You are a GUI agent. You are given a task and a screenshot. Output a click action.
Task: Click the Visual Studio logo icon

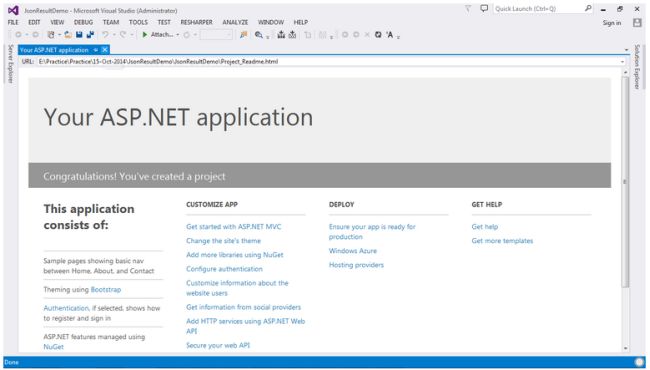click(13, 10)
